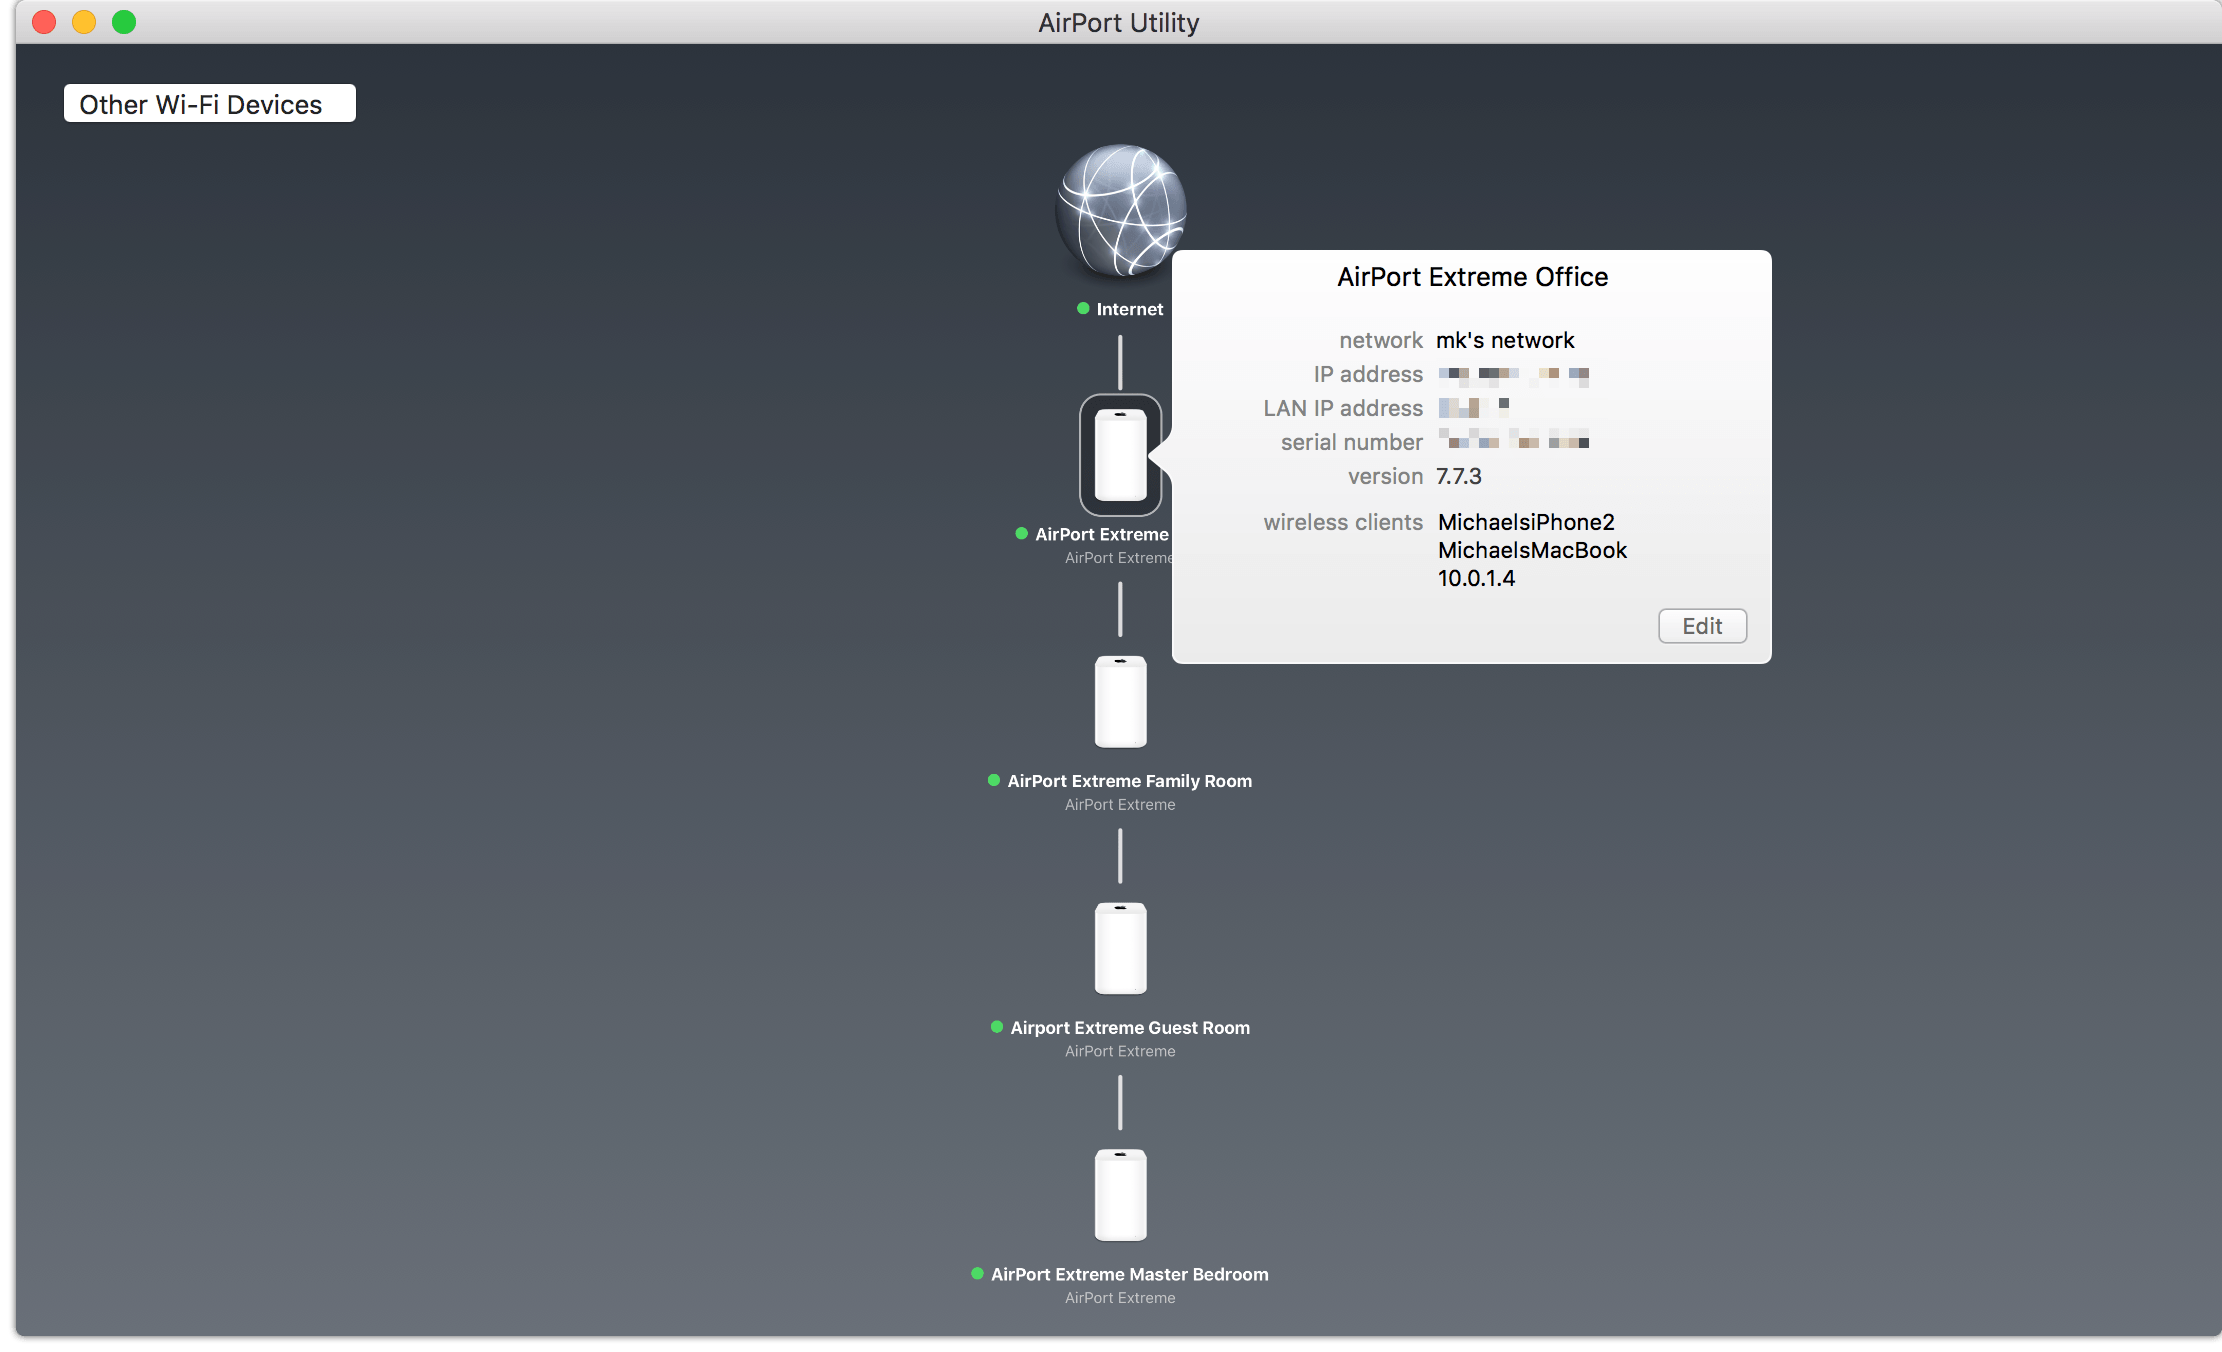Select the AirPort Extreme Family Room device icon

(1120, 702)
